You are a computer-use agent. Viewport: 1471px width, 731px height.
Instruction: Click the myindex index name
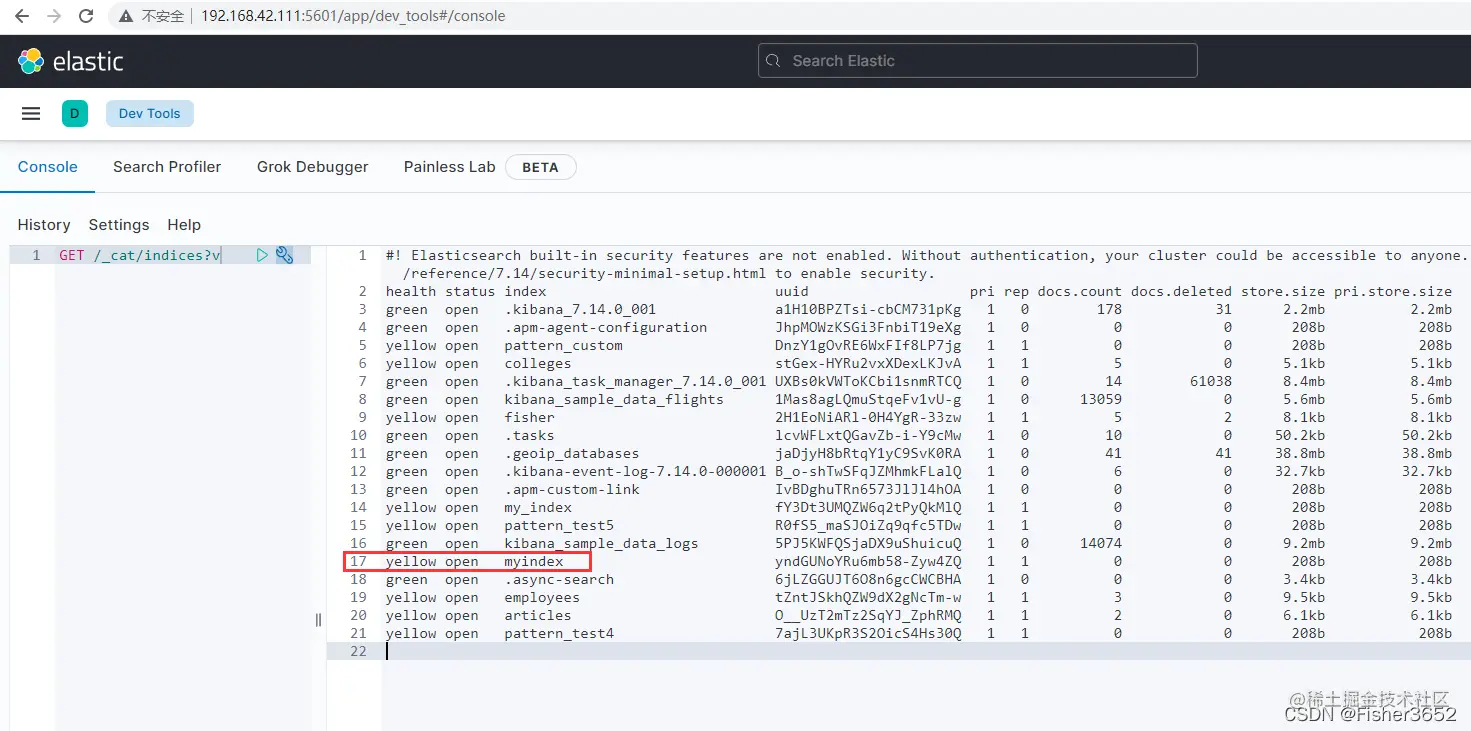click(534, 561)
